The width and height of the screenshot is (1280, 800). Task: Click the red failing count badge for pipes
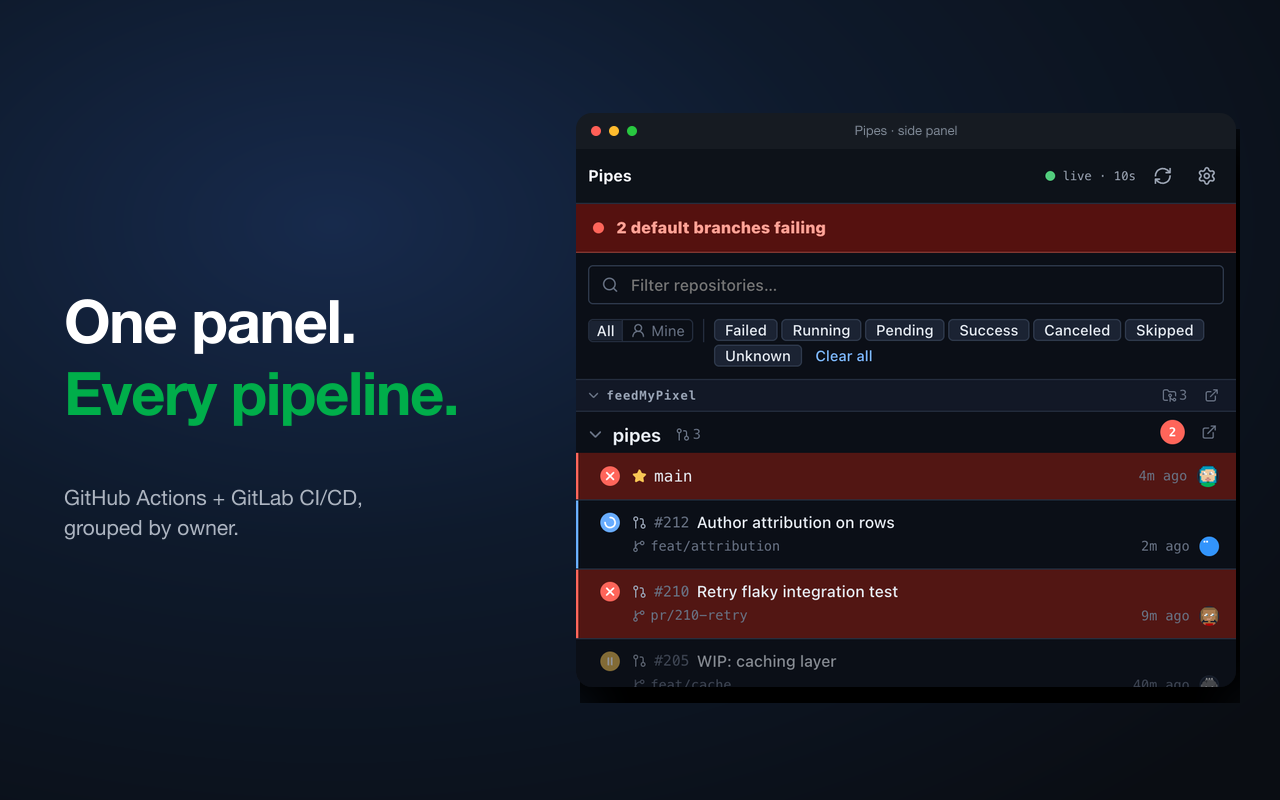(x=1172, y=432)
